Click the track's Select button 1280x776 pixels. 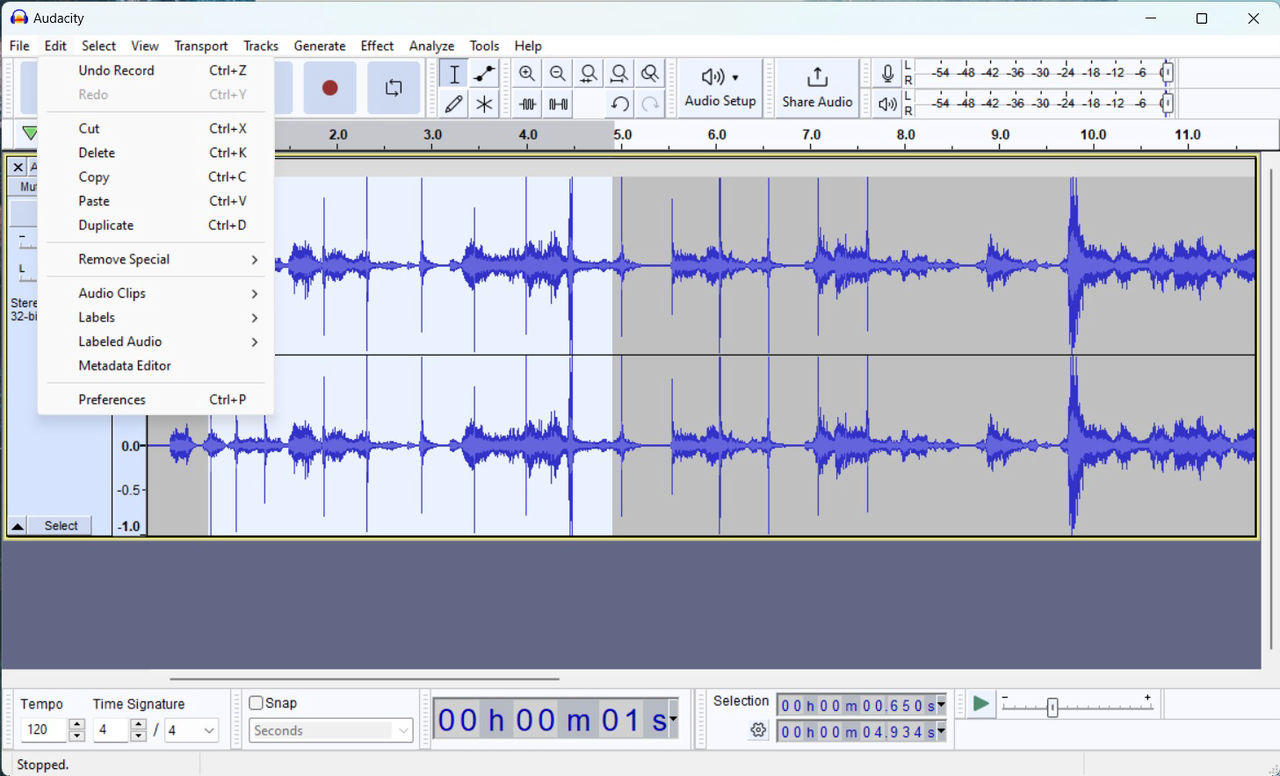click(x=59, y=525)
